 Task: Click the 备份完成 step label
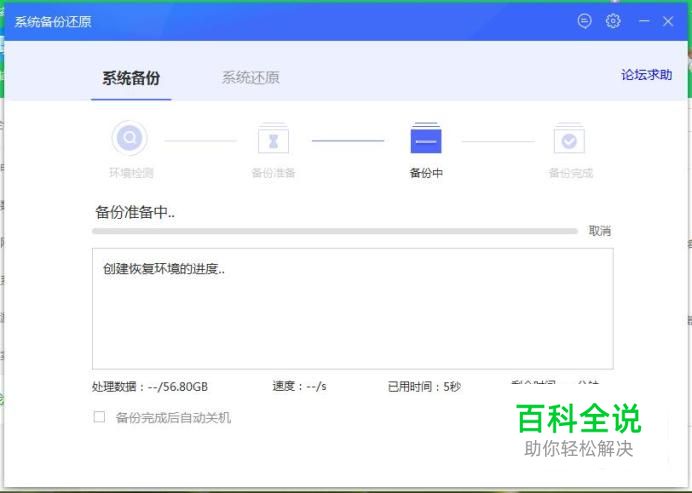(x=571, y=173)
